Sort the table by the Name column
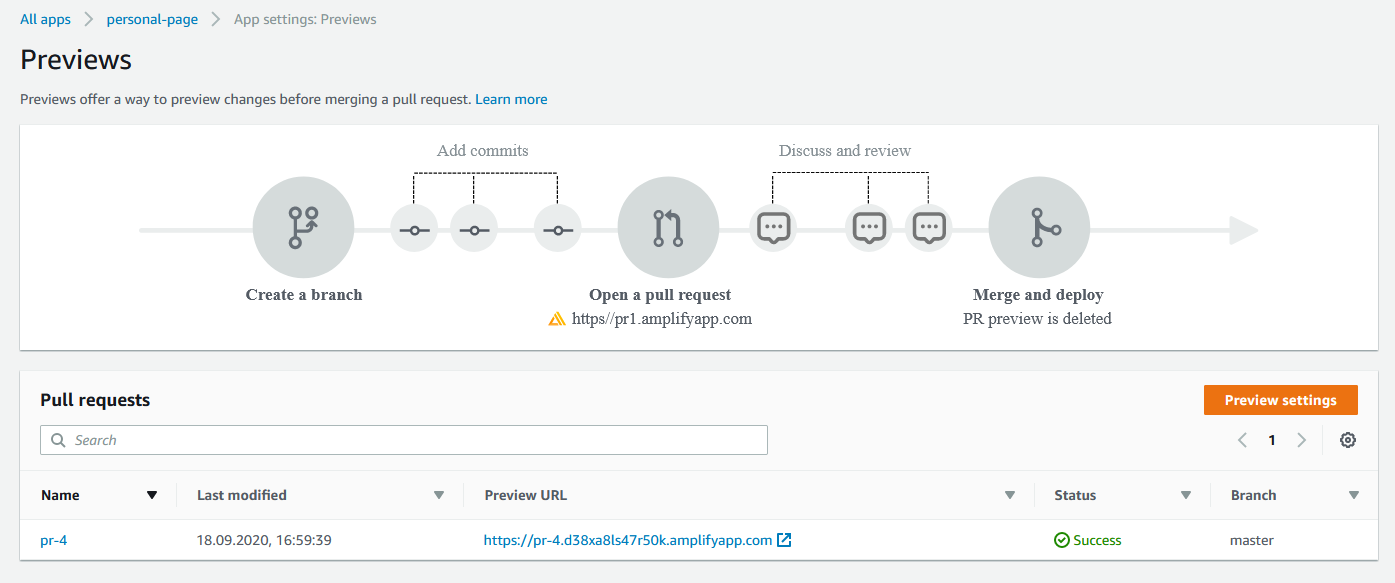The image size is (1395, 583). click(152, 495)
